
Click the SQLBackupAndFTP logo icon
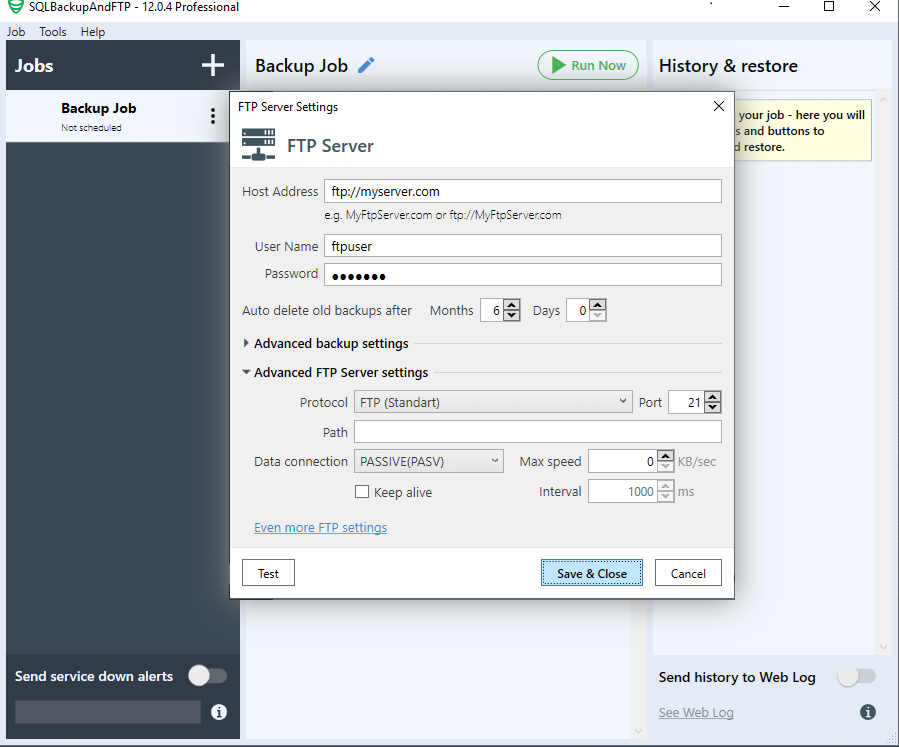[13, 6]
